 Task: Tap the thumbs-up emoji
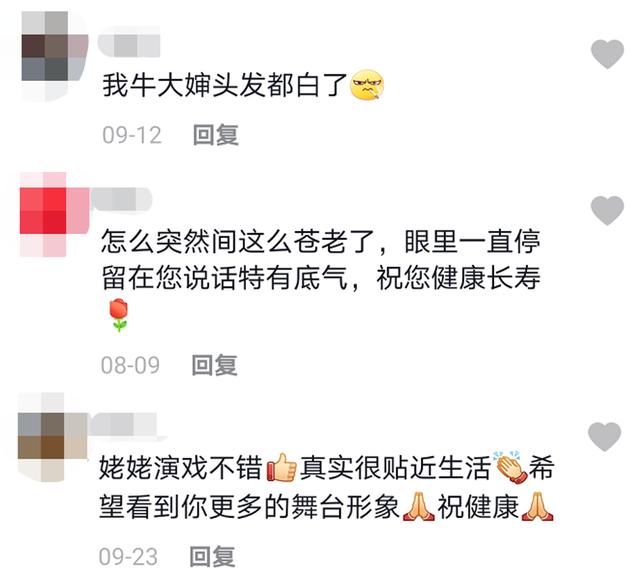(x=281, y=468)
